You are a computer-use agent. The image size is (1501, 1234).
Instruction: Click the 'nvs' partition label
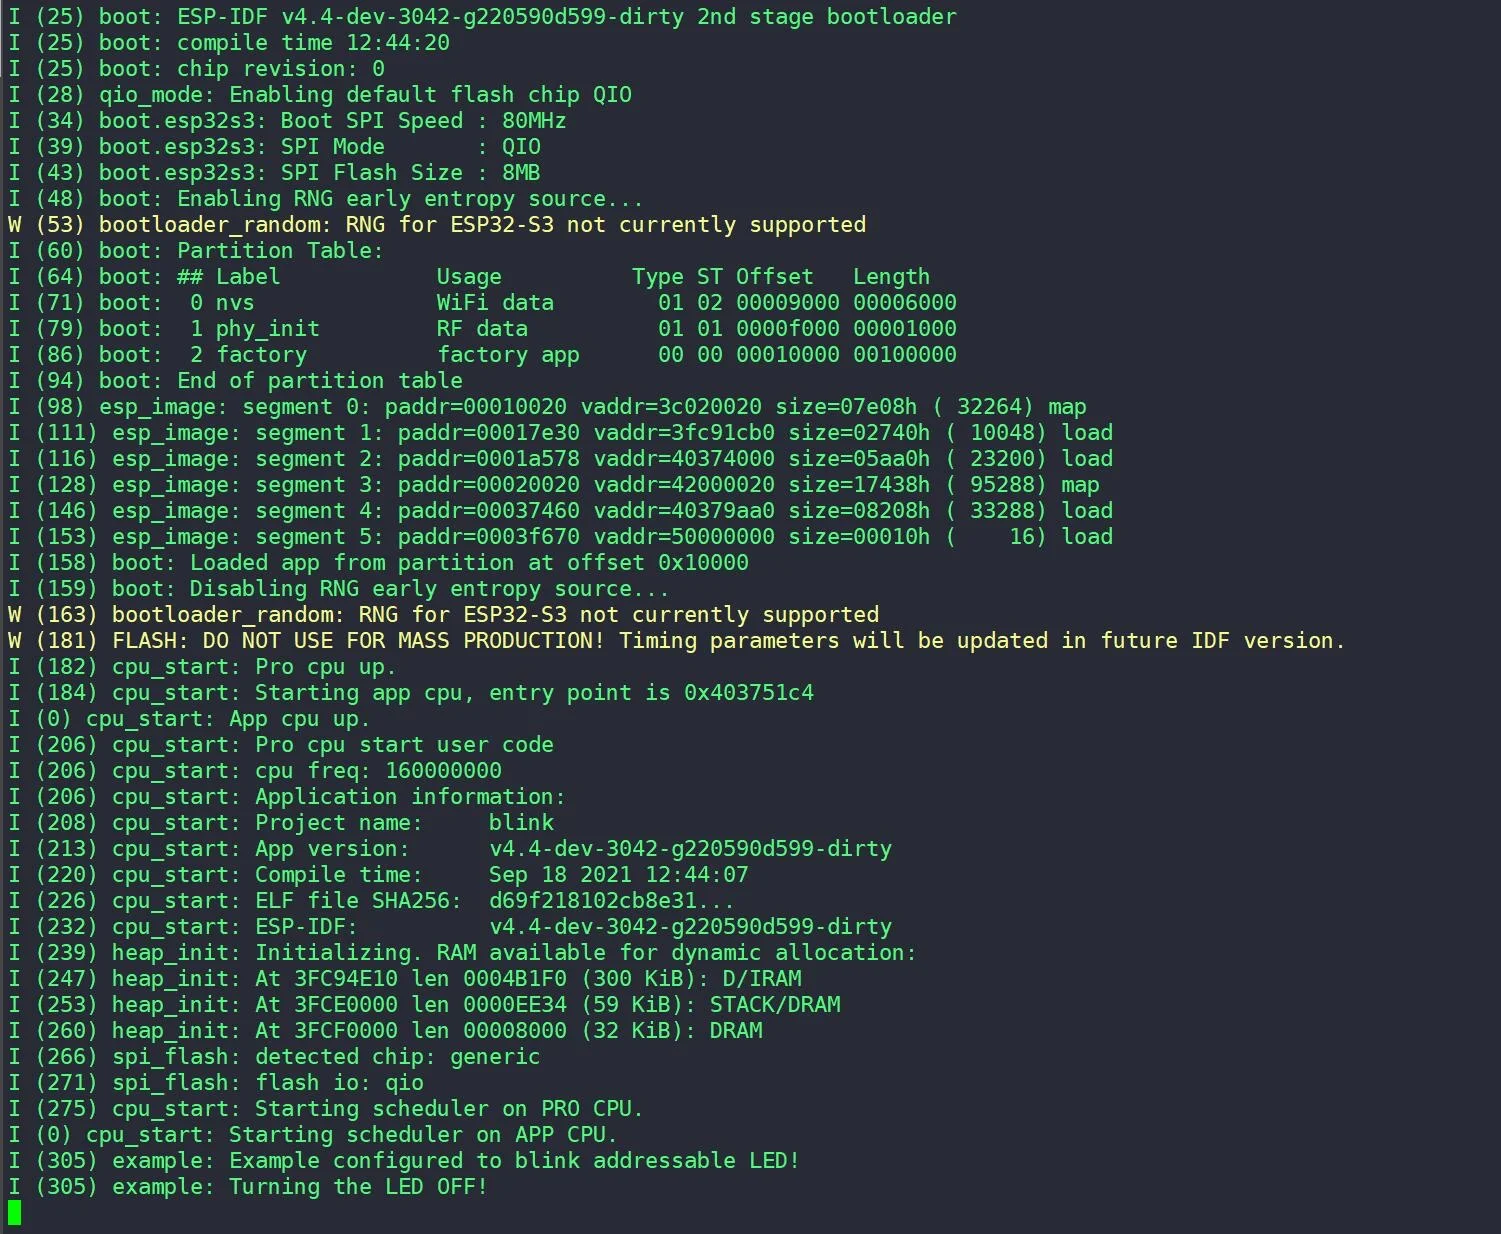tap(235, 303)
